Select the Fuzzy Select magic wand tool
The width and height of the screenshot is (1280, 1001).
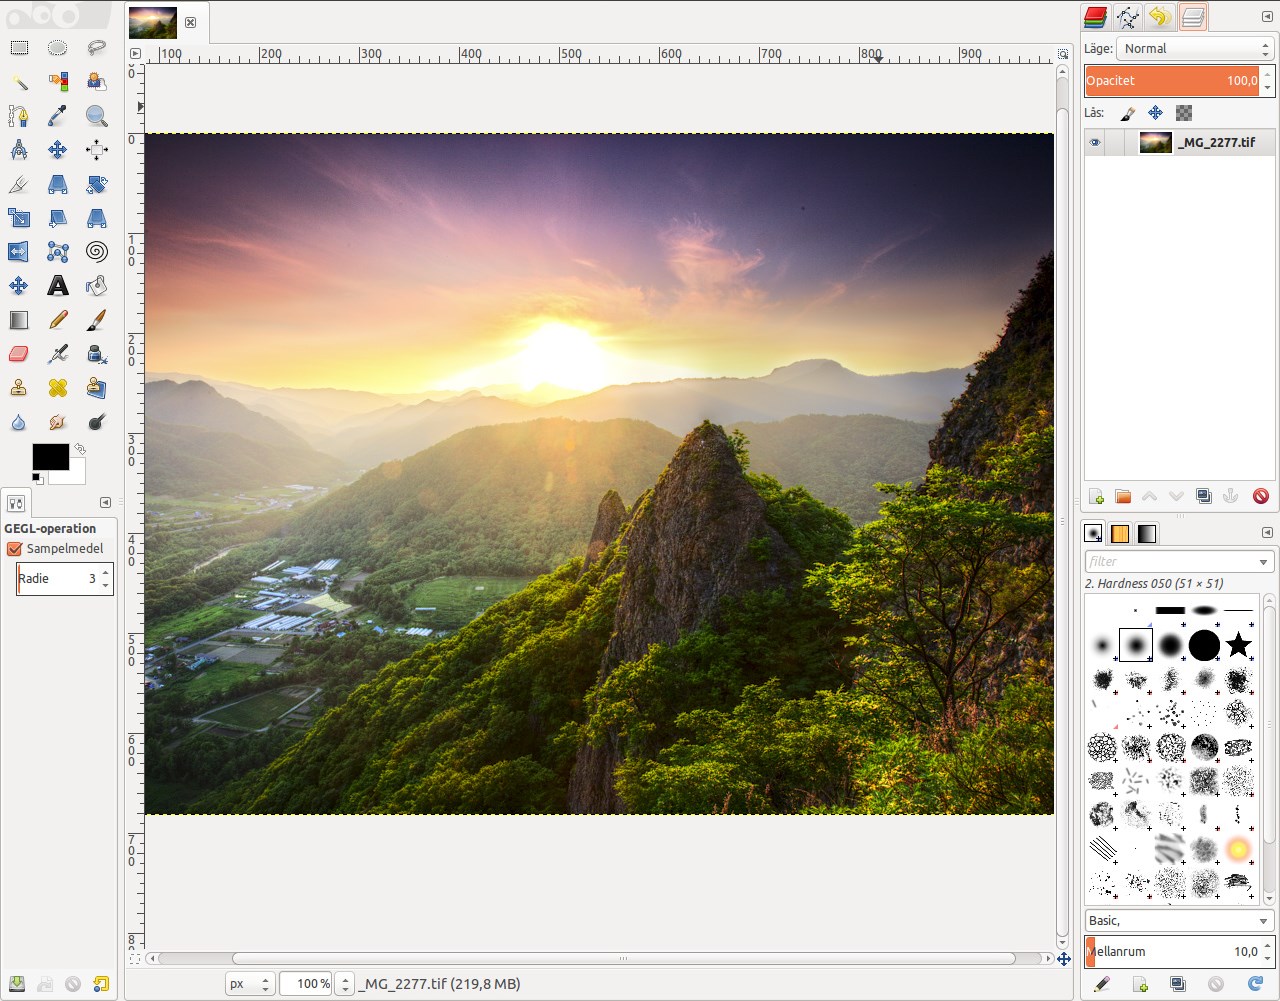tap(19, 82)
